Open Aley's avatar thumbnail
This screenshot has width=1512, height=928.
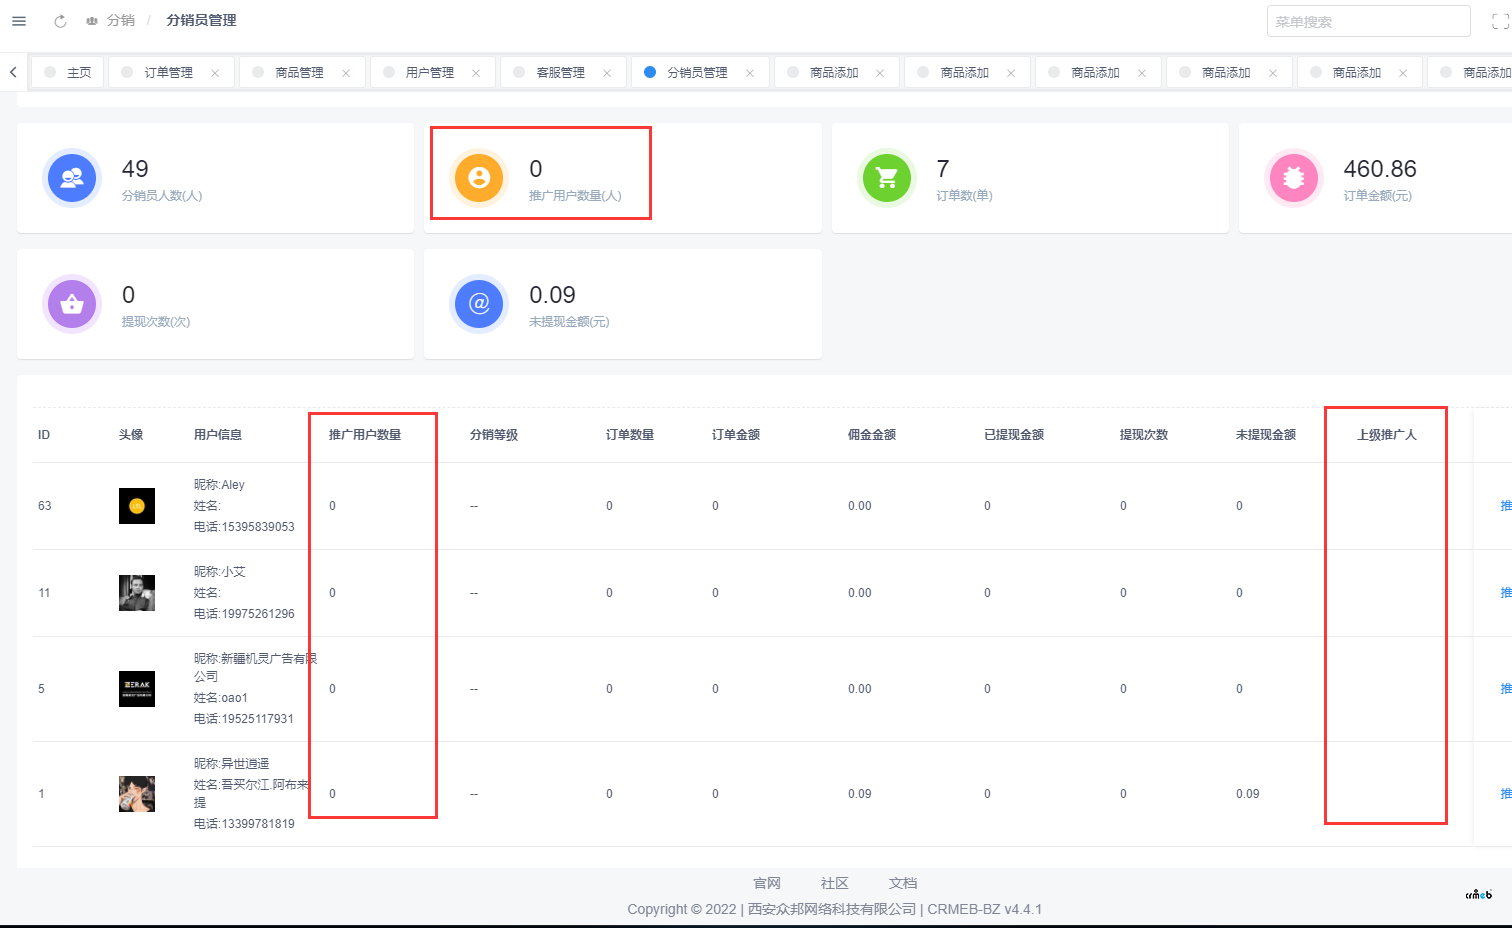pos(137,506)
